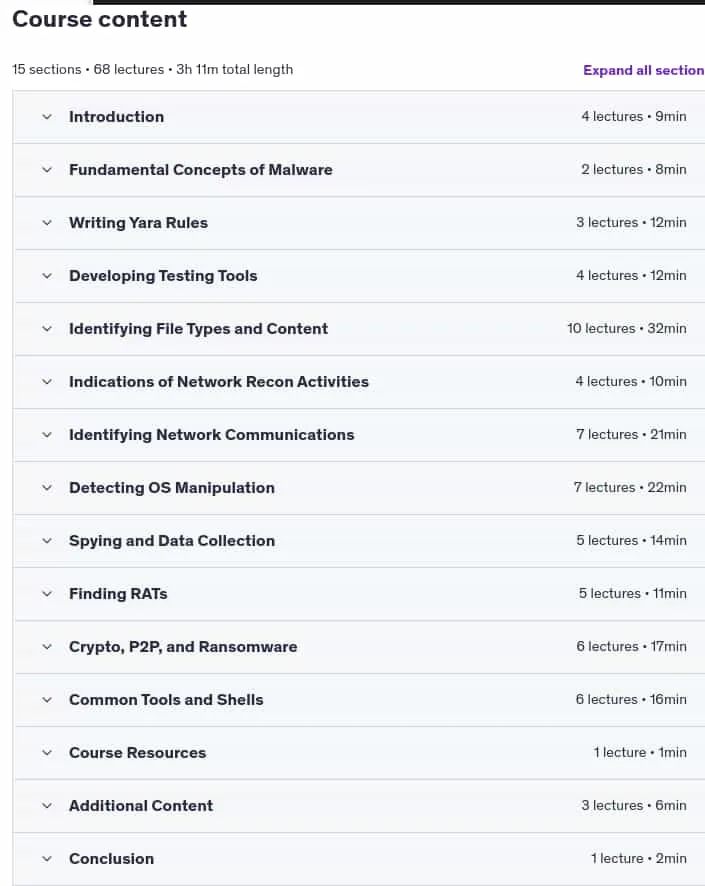705x886 pixels.
Task: Click chevron icon beside Finding RATs
Action: pyautogui.click(x=47, y=594)
